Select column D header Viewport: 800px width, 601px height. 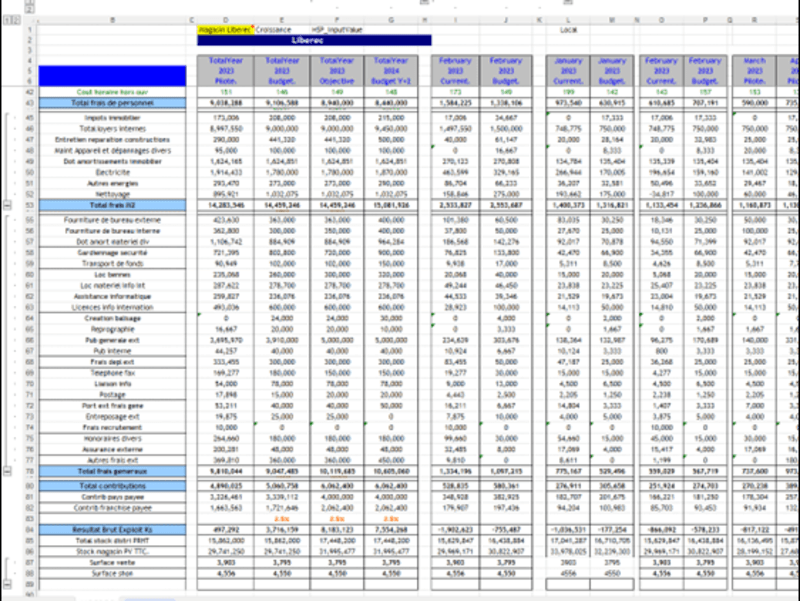pyautogui.click(x=226, y=20)
